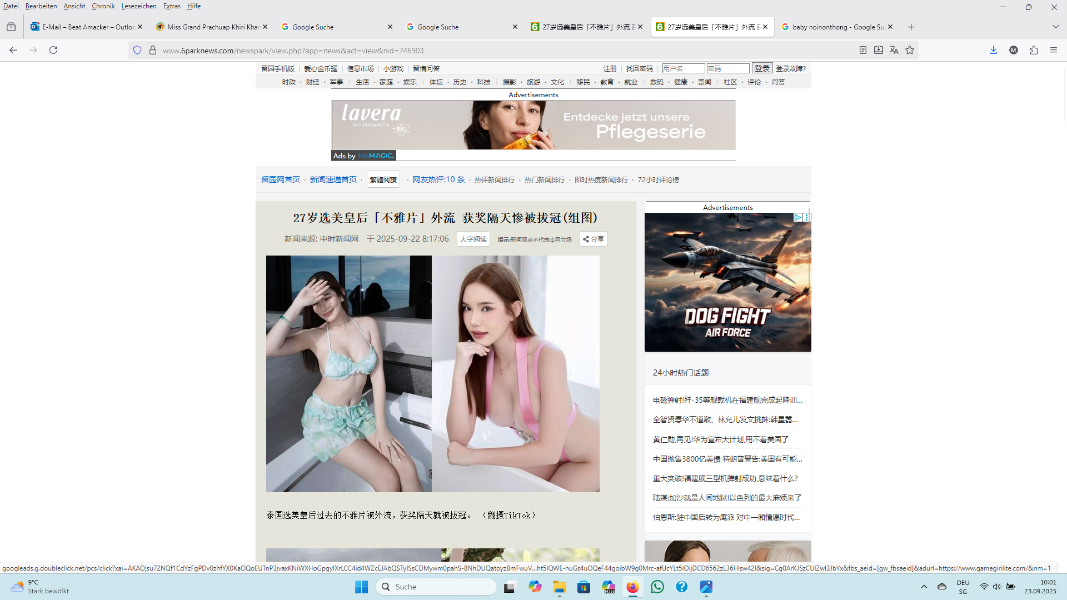Click the Extensions puzzle icon in toolbar
1067x600 pixels.
(1033, 50)
